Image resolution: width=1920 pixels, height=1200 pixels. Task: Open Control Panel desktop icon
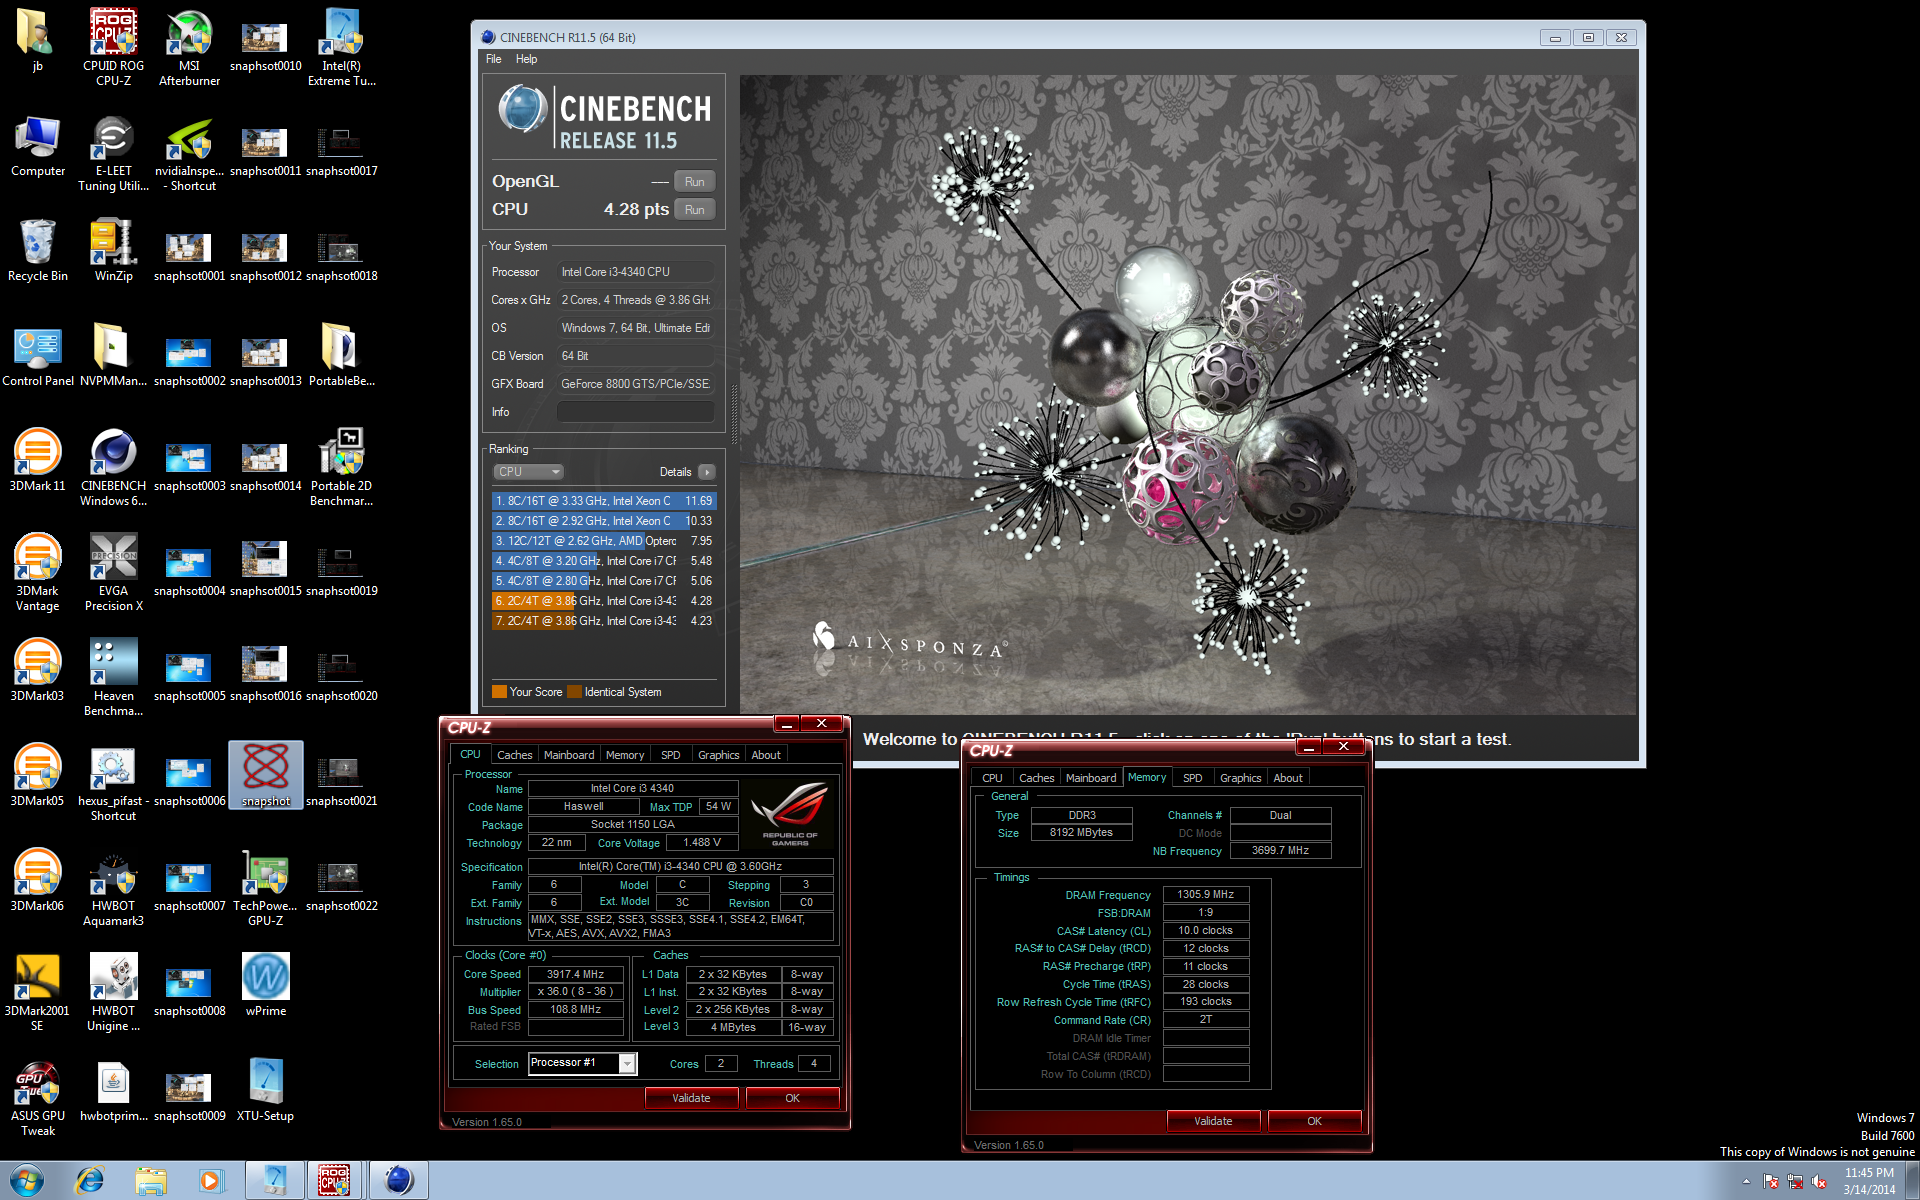pos(37,355)
